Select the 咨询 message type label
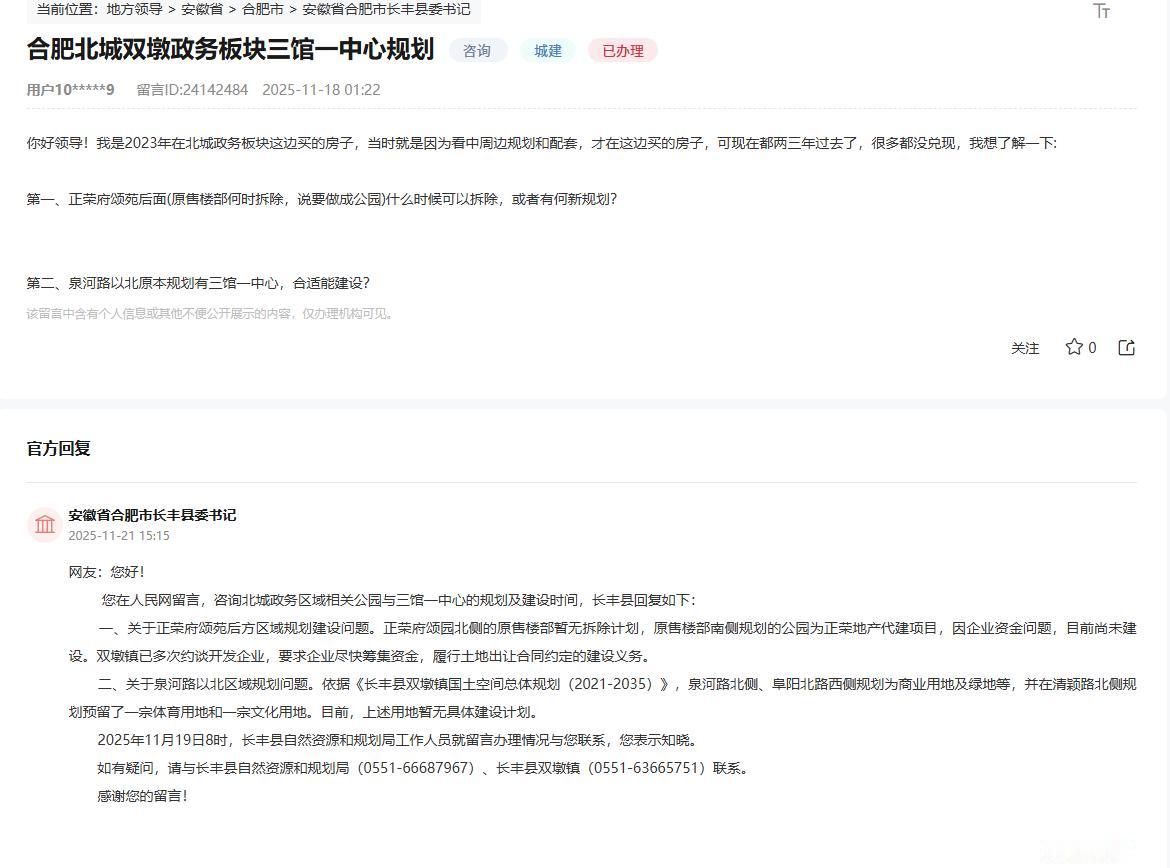 point(478,50)
